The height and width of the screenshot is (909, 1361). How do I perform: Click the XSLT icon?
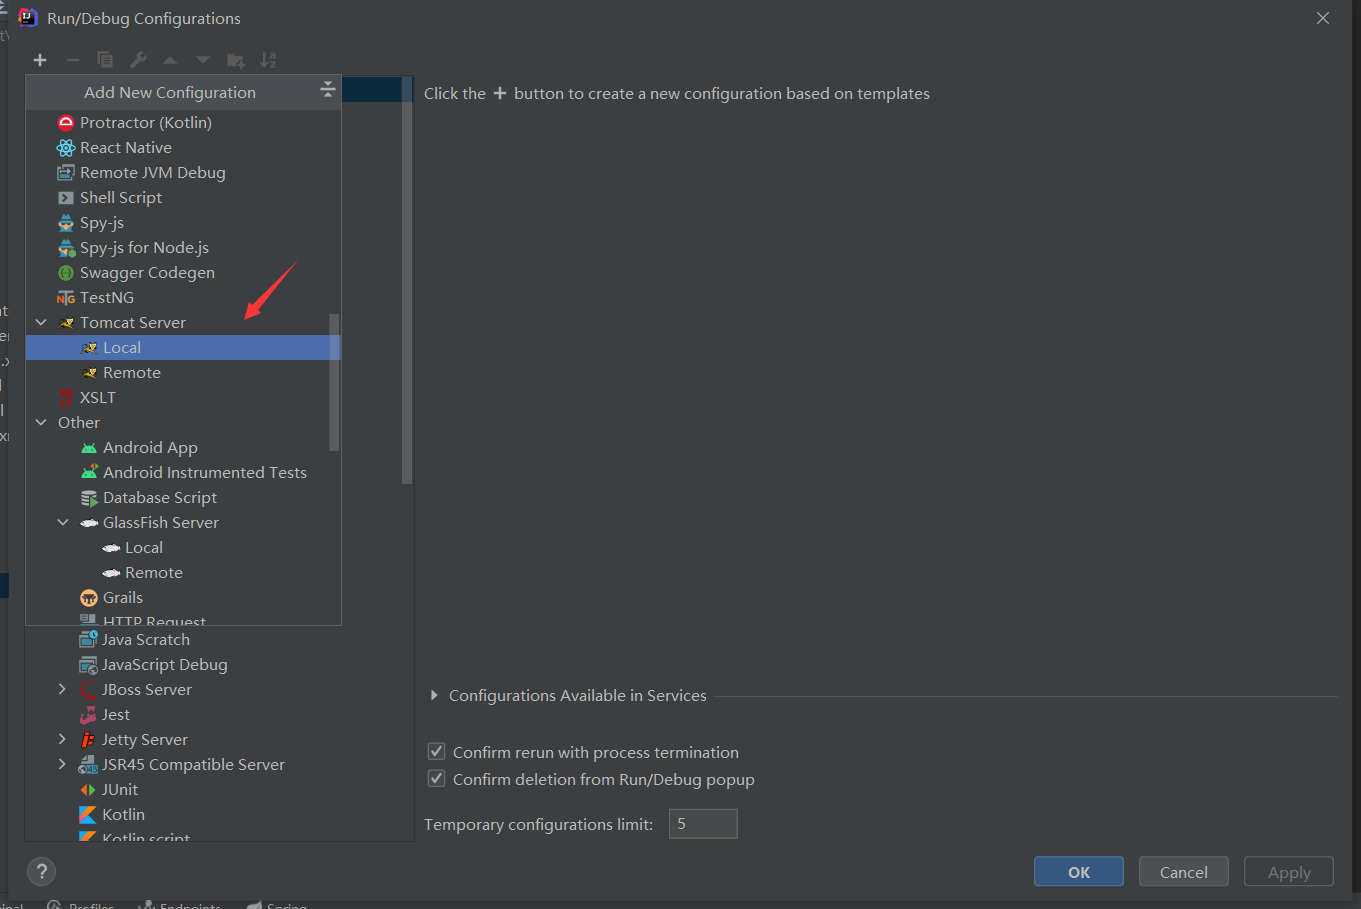66,398
